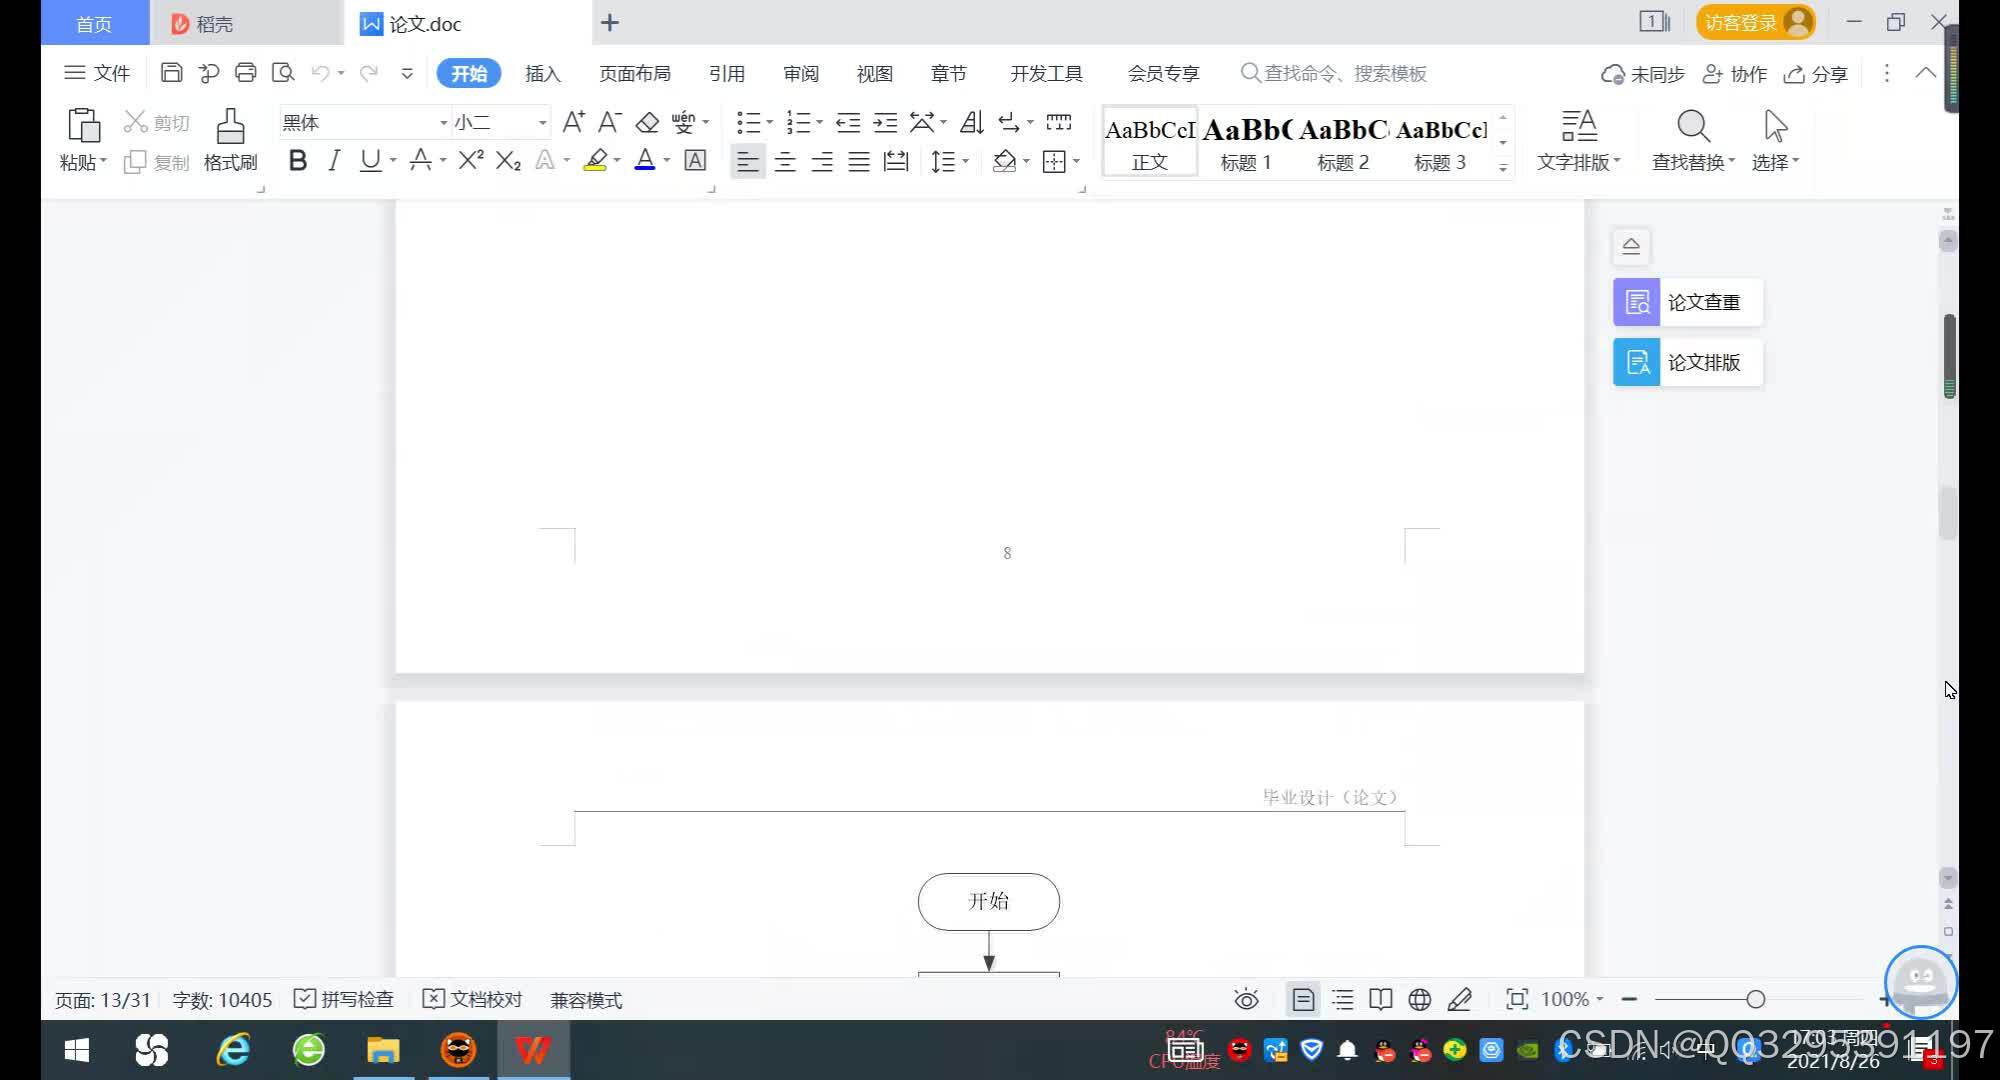This screenshot has height=1080, width=2000.
Task: Apply subscript formatting
Action: point(508,160)
